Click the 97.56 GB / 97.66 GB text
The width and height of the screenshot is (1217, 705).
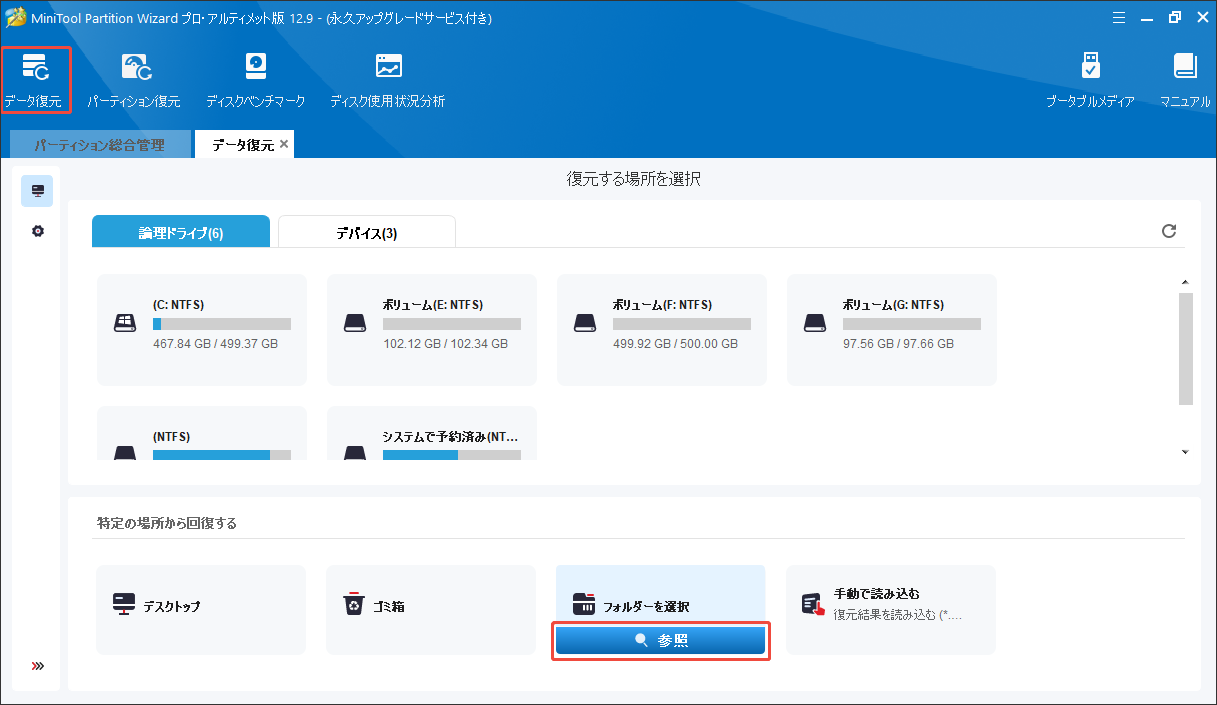tap(898, 344)
